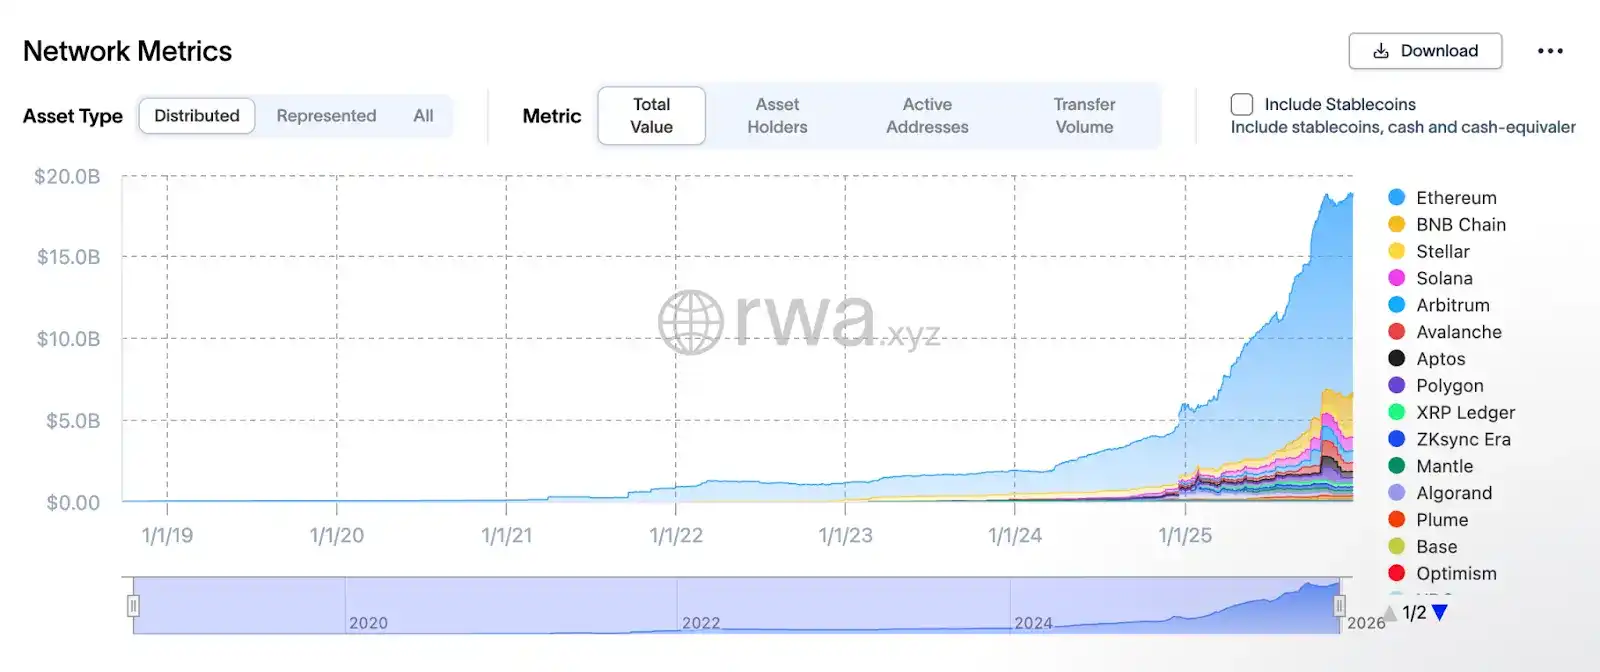1600x672 pixels.
Task: Click the right range slider handle
Action: 1339,605
